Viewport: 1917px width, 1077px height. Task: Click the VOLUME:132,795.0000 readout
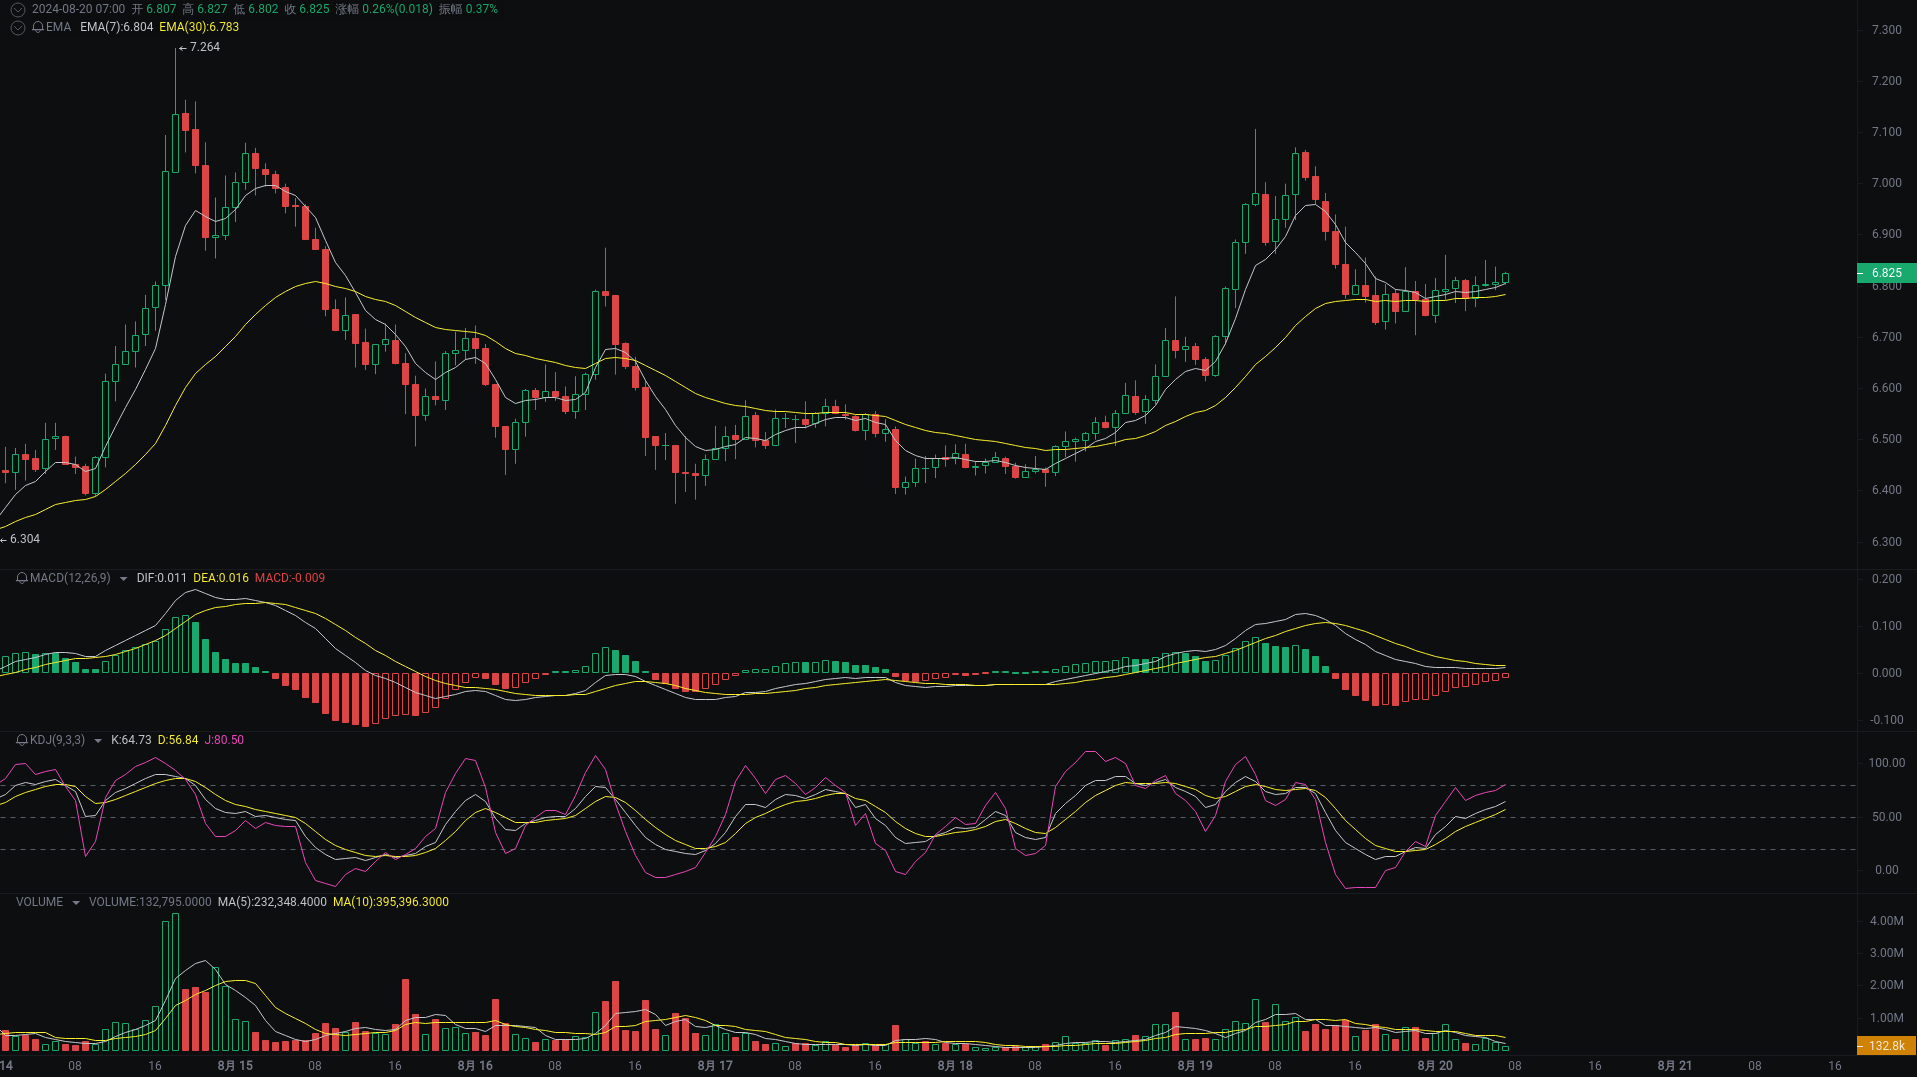[150, 902]
